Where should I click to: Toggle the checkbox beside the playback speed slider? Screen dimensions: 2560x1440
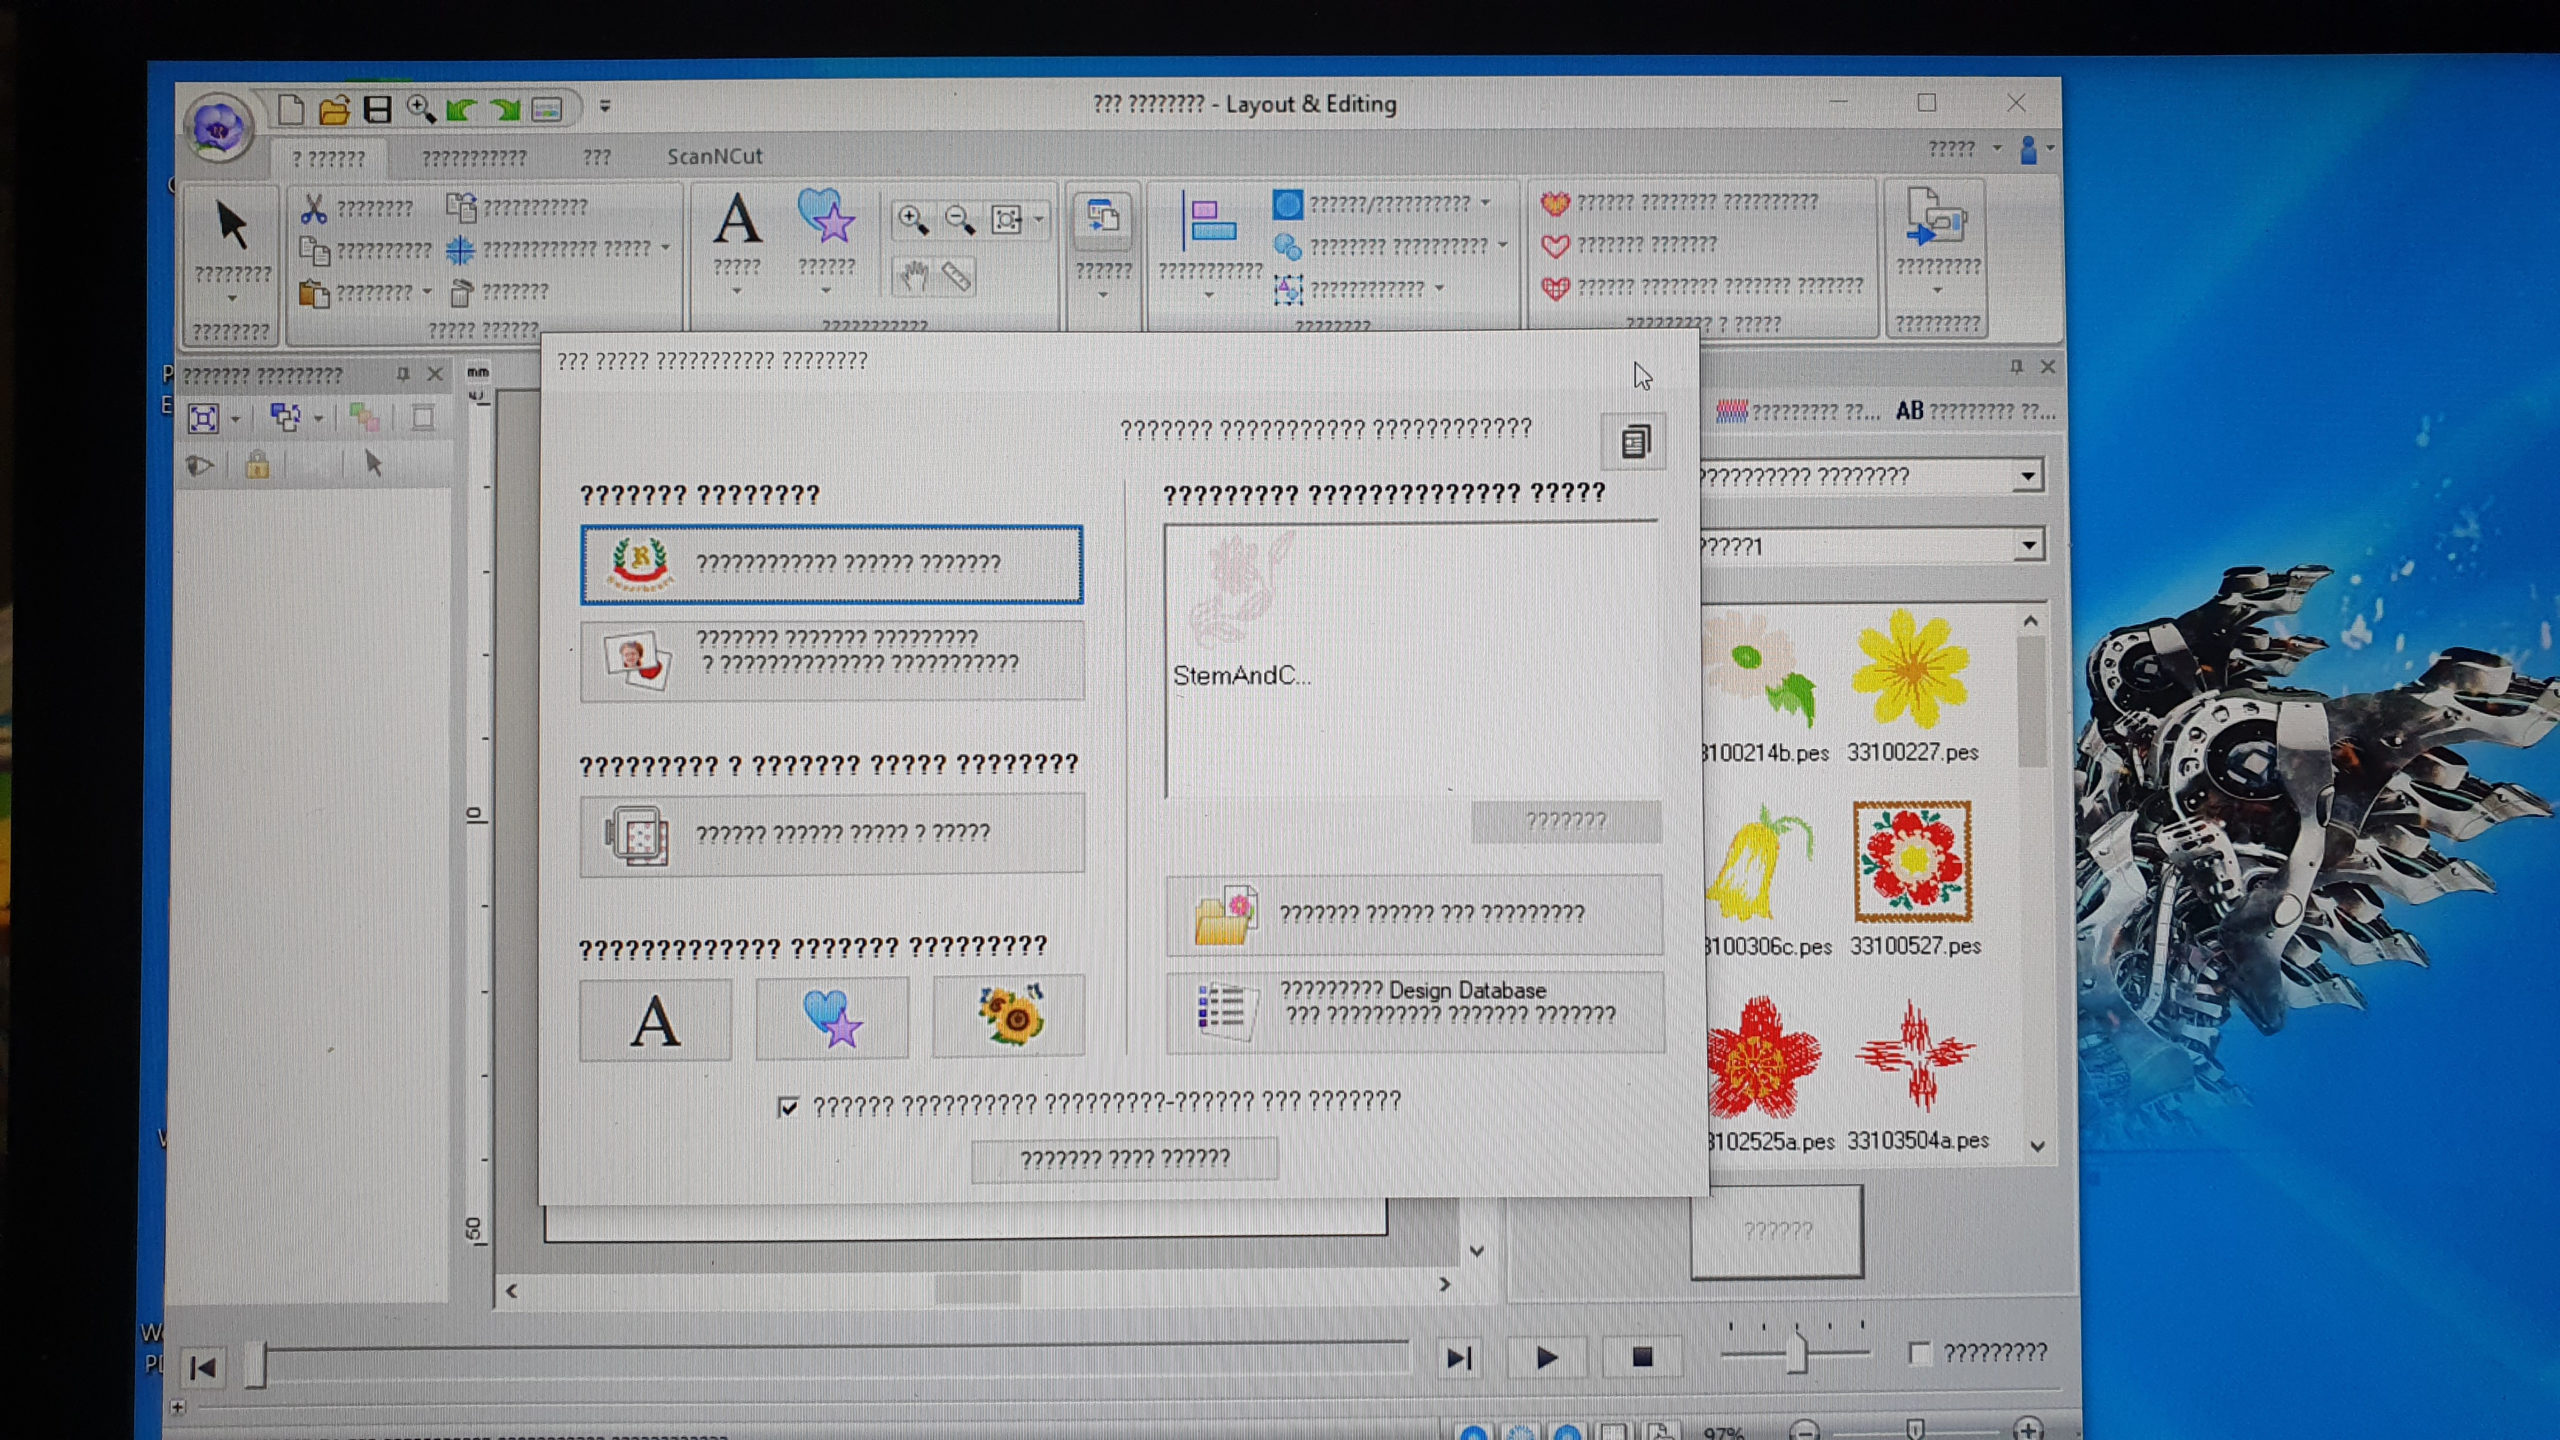[x=1918, y=1353]
